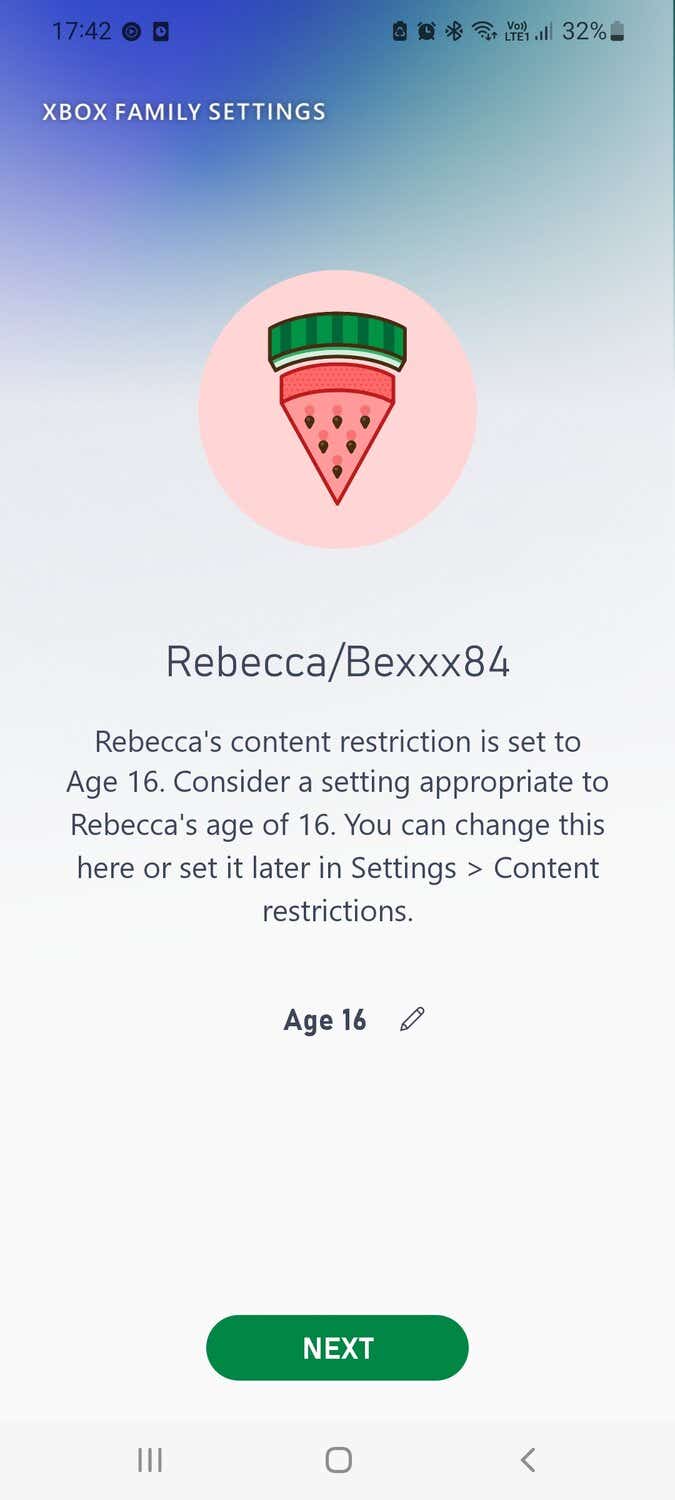Image resolution: width=675 pixels, height=1500 pixels.
Task: Tap the Age 16 label to change it
Action: click(325, 1019)
